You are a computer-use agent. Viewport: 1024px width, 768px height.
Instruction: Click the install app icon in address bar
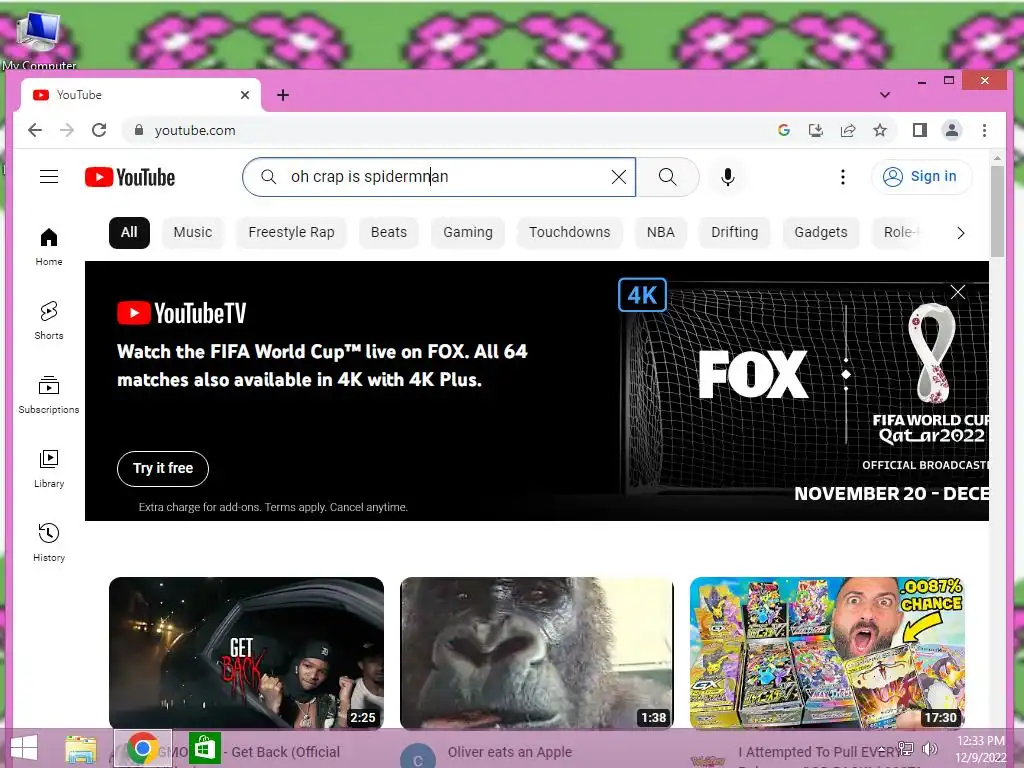(x=816, y=130)
